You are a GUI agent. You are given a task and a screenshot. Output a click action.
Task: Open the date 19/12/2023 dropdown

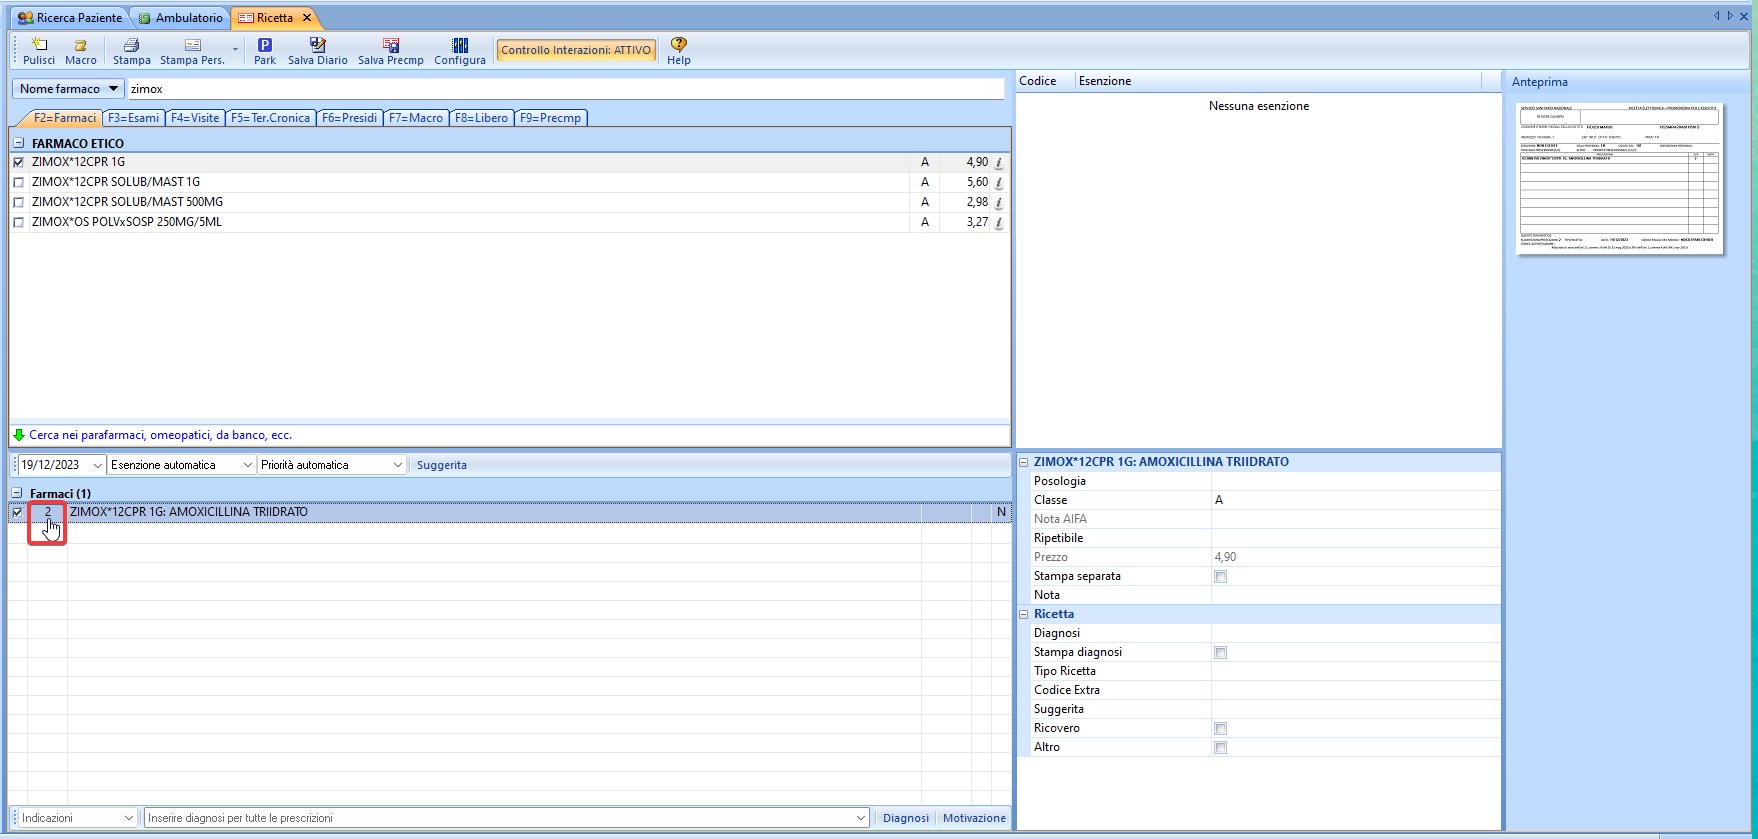coord(97,465)
